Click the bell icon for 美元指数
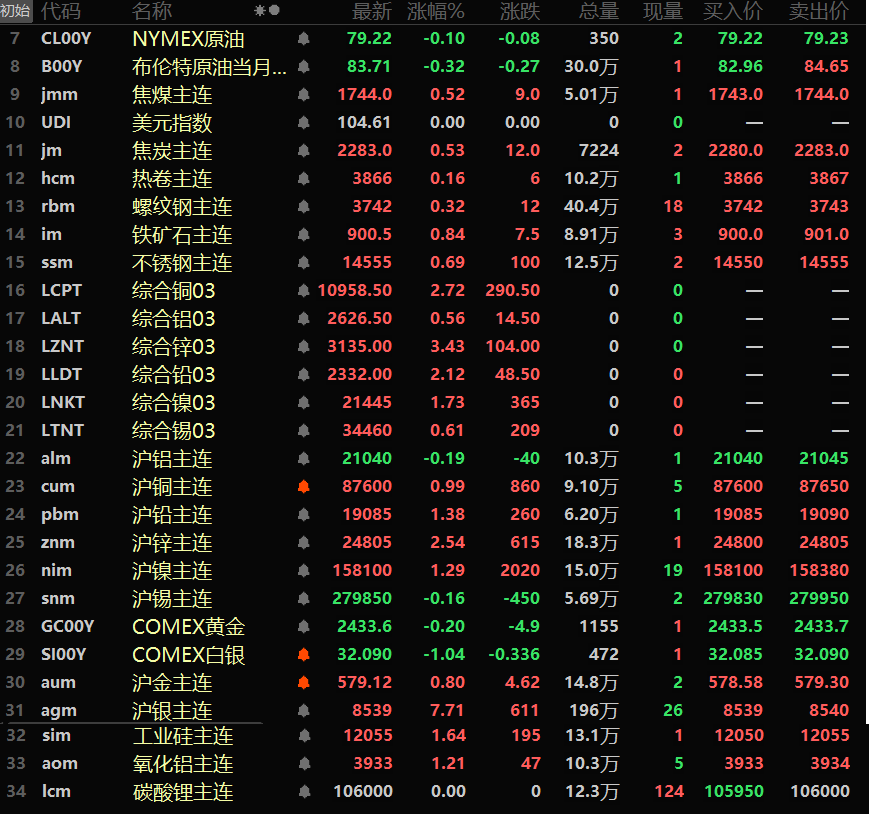The width and height of the screenshot is (869, 814). click(303, 122)
